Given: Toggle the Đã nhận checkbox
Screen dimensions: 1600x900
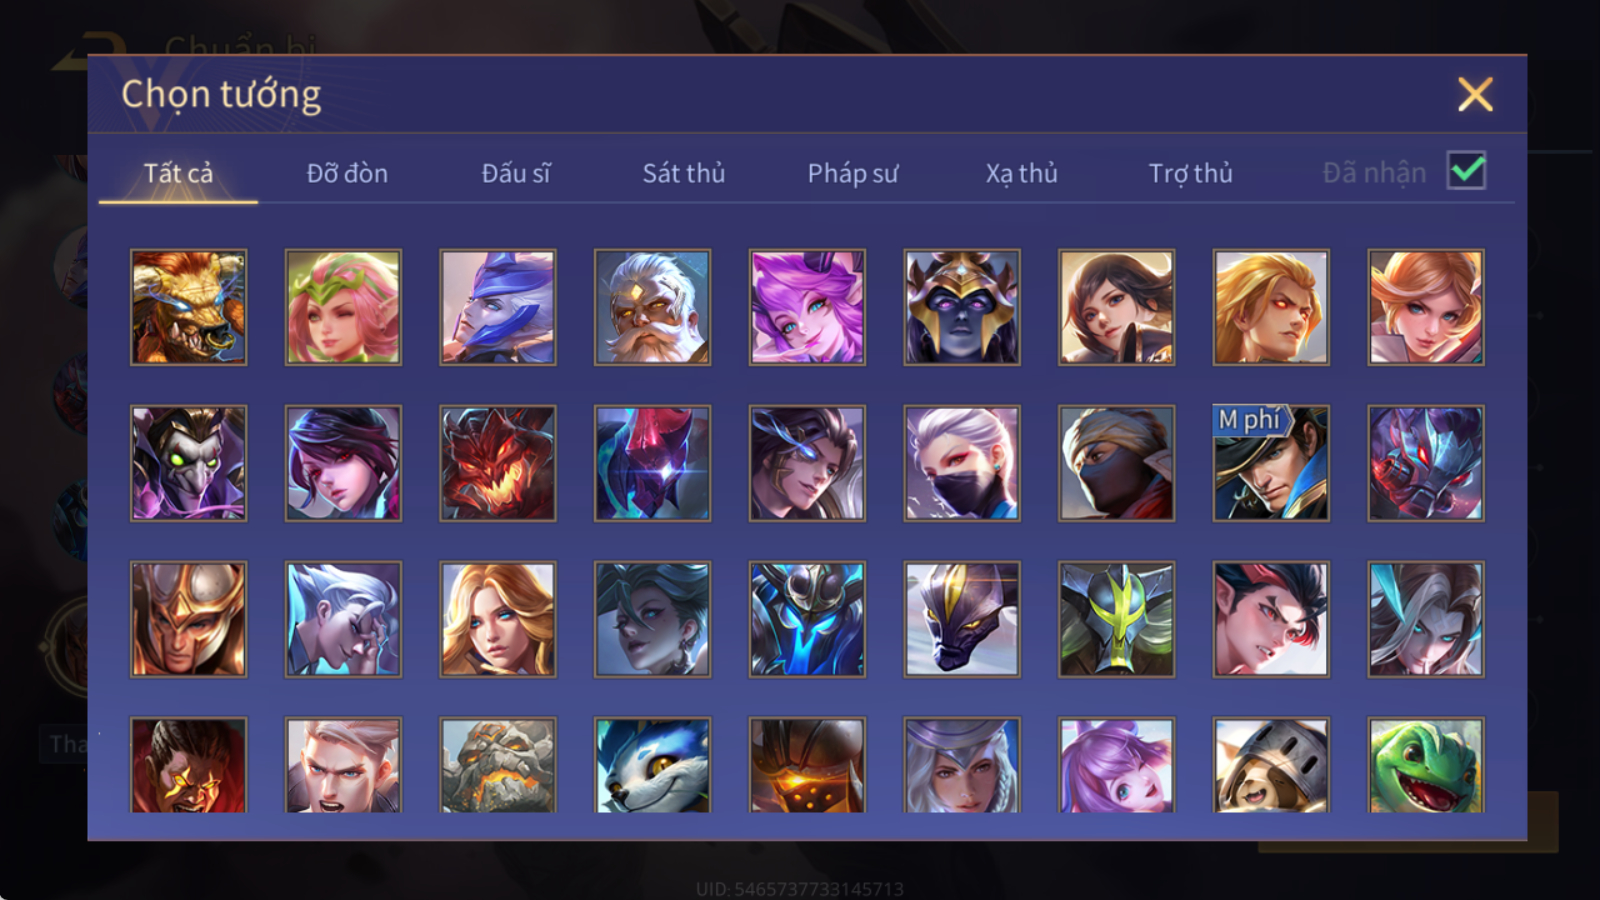Looking at the screenshot, I should [1466, 170].
